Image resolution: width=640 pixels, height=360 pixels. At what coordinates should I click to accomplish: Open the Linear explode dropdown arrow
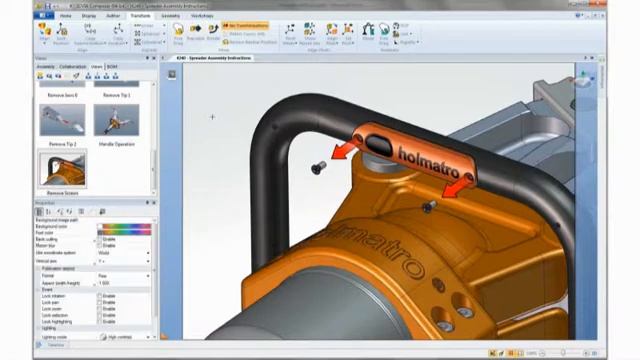coord(164,26)
